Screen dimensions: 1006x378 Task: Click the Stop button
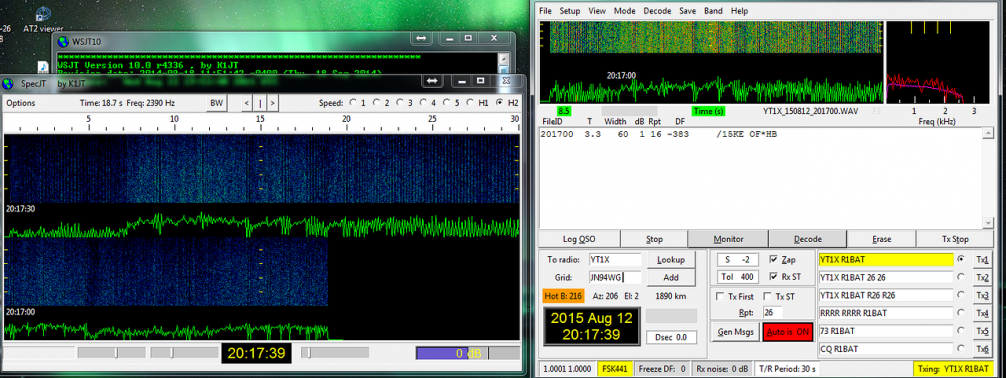pos(654,239)
